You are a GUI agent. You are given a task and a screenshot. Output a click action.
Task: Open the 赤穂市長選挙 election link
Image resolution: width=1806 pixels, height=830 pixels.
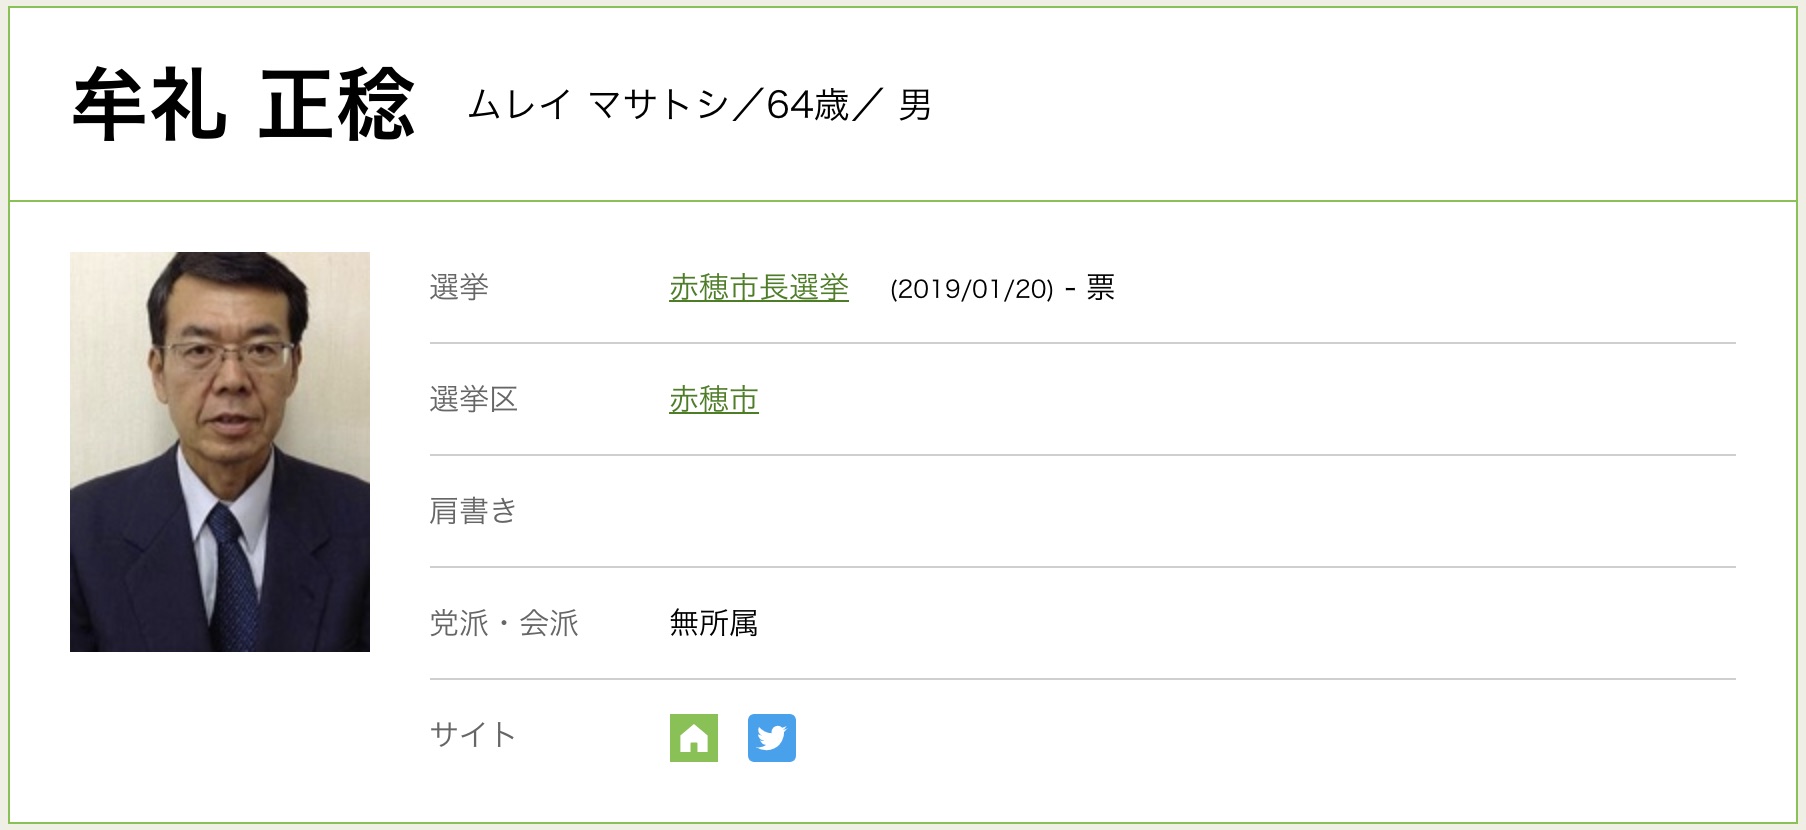759,288
